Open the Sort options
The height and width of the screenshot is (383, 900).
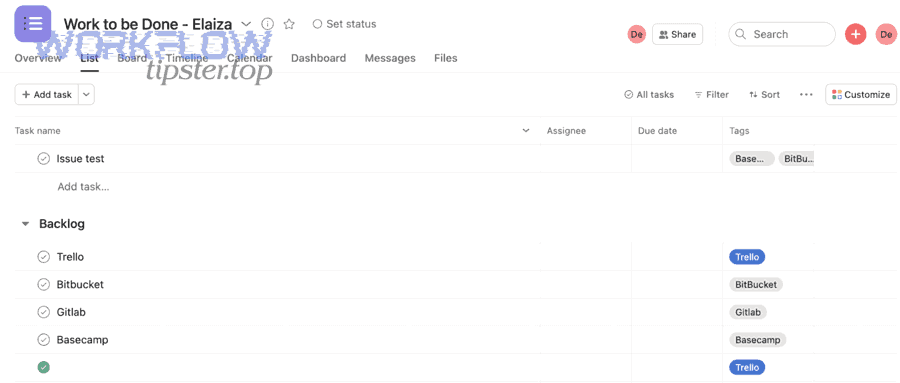tap(765, 95)
